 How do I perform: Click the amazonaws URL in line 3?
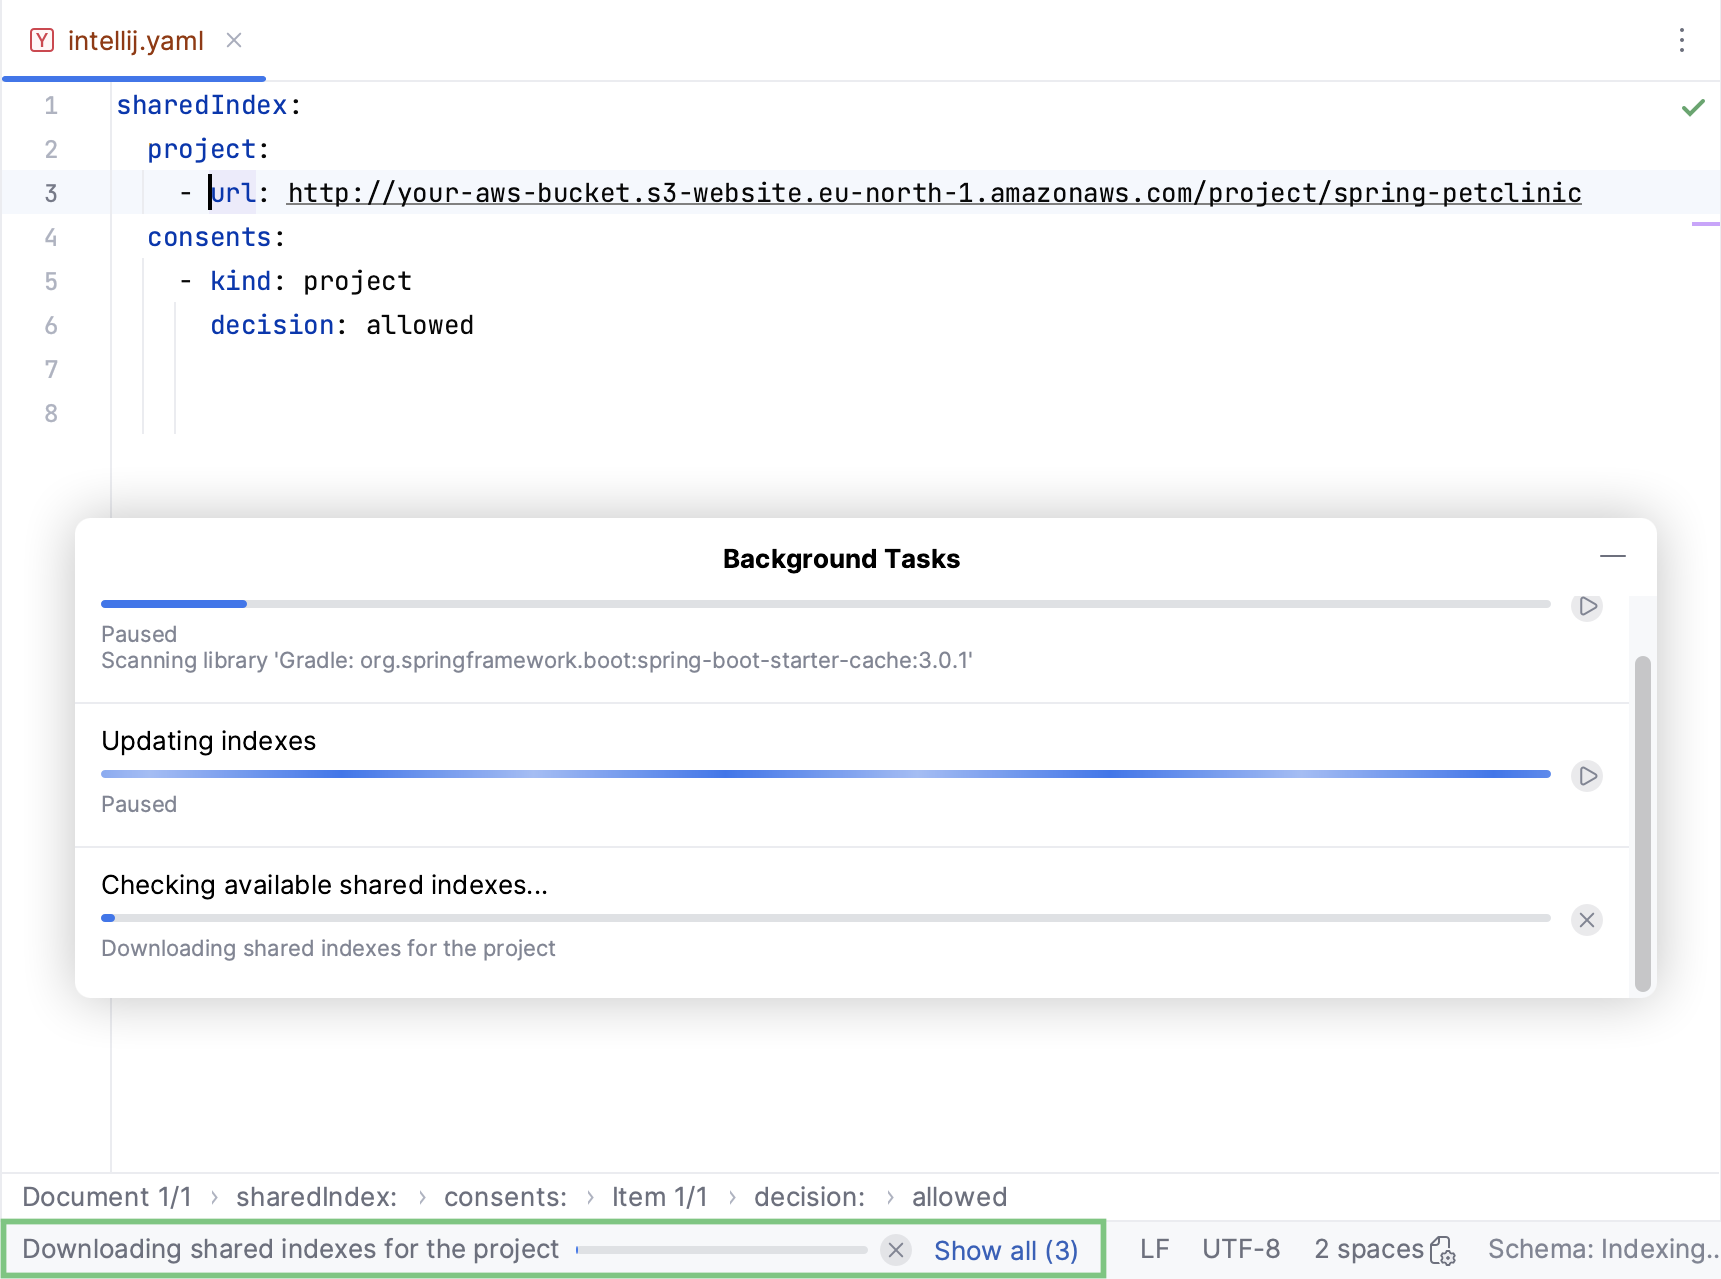934,193
